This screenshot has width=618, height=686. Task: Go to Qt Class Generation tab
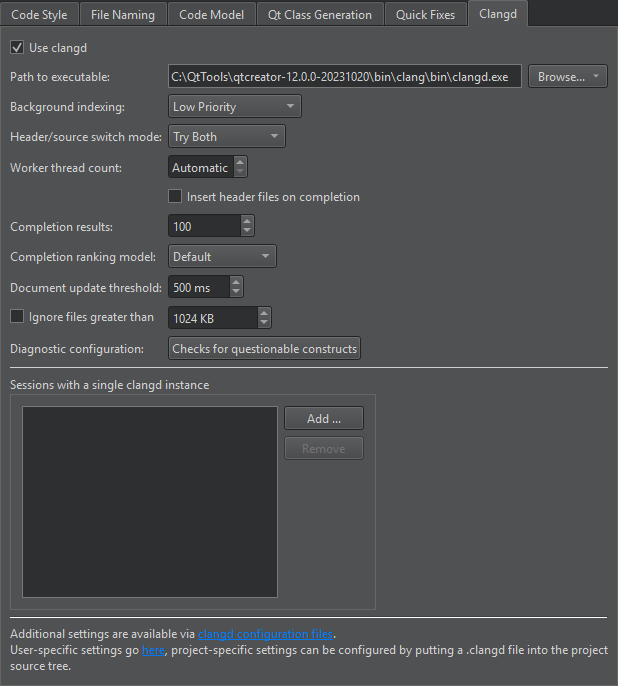pyautogui.click(x=319, y=15)
